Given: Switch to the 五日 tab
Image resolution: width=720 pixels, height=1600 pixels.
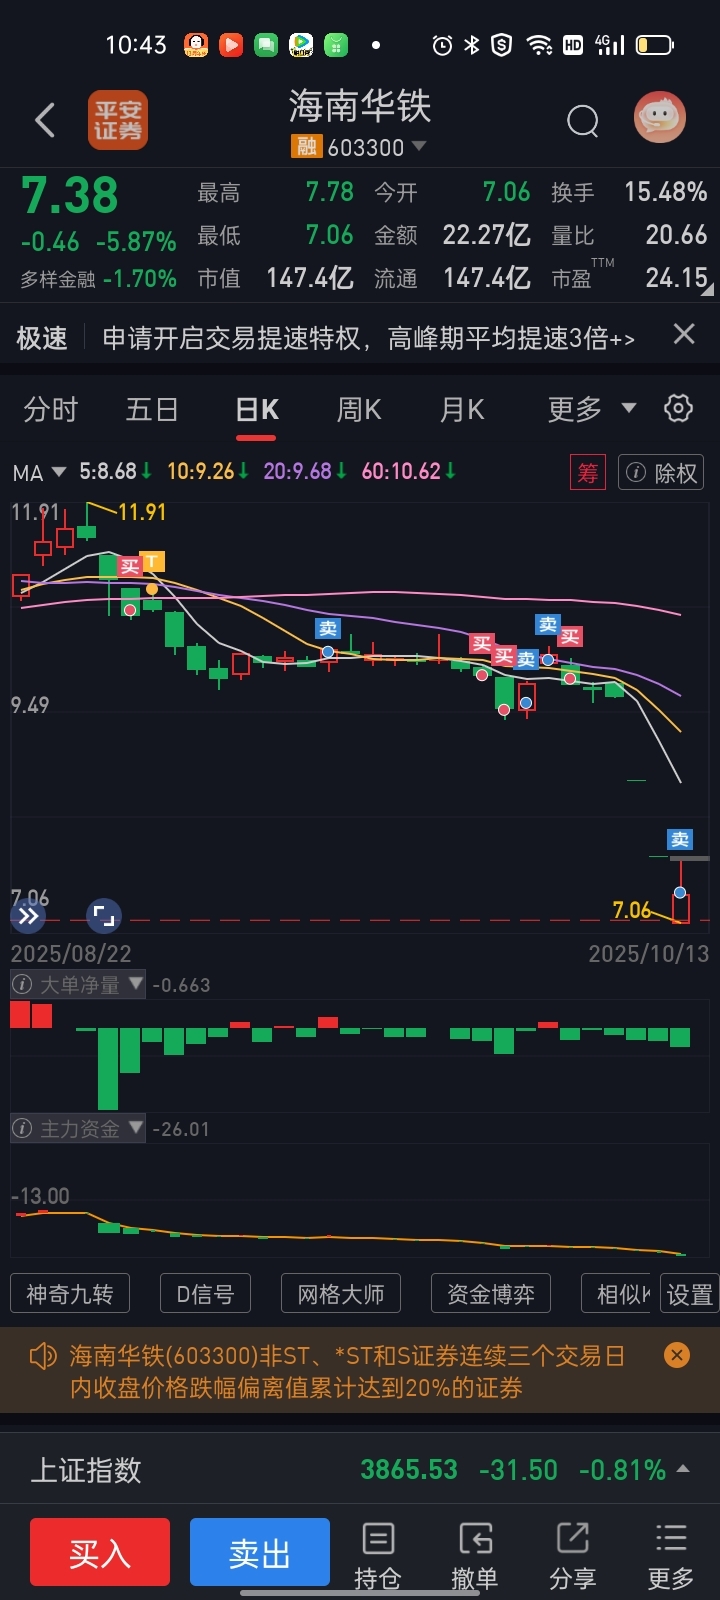Looking at the screenshot, I should click(152, 410).
